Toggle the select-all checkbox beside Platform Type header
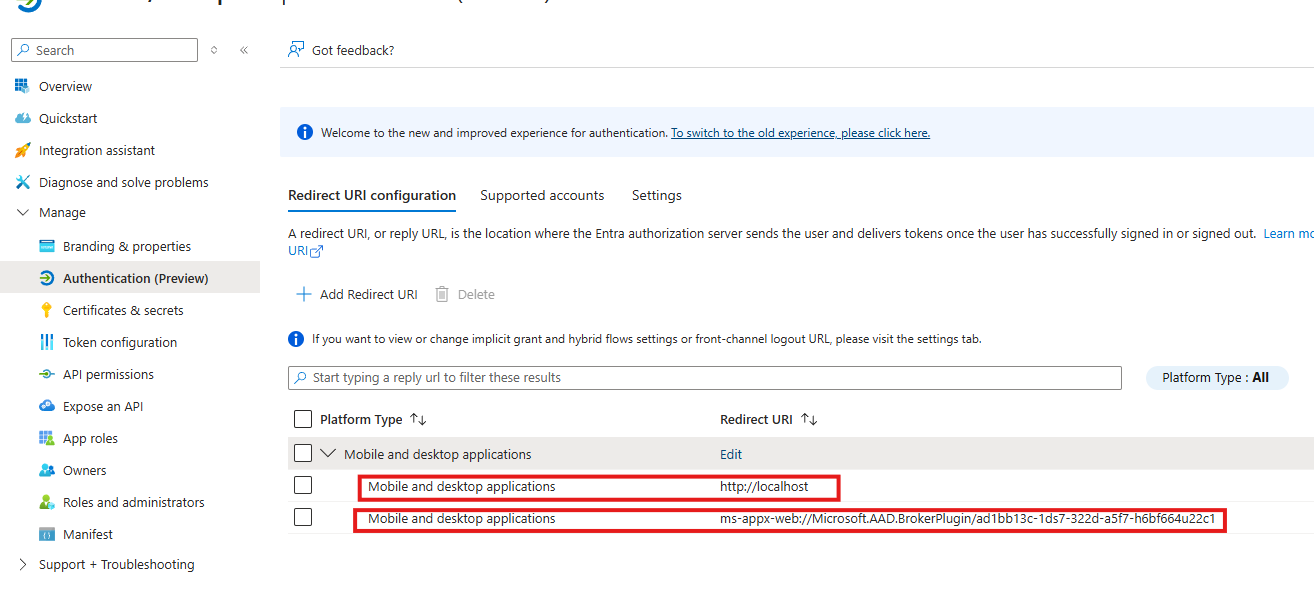This screenshot has width=1314, height=590. coord(303,419)
